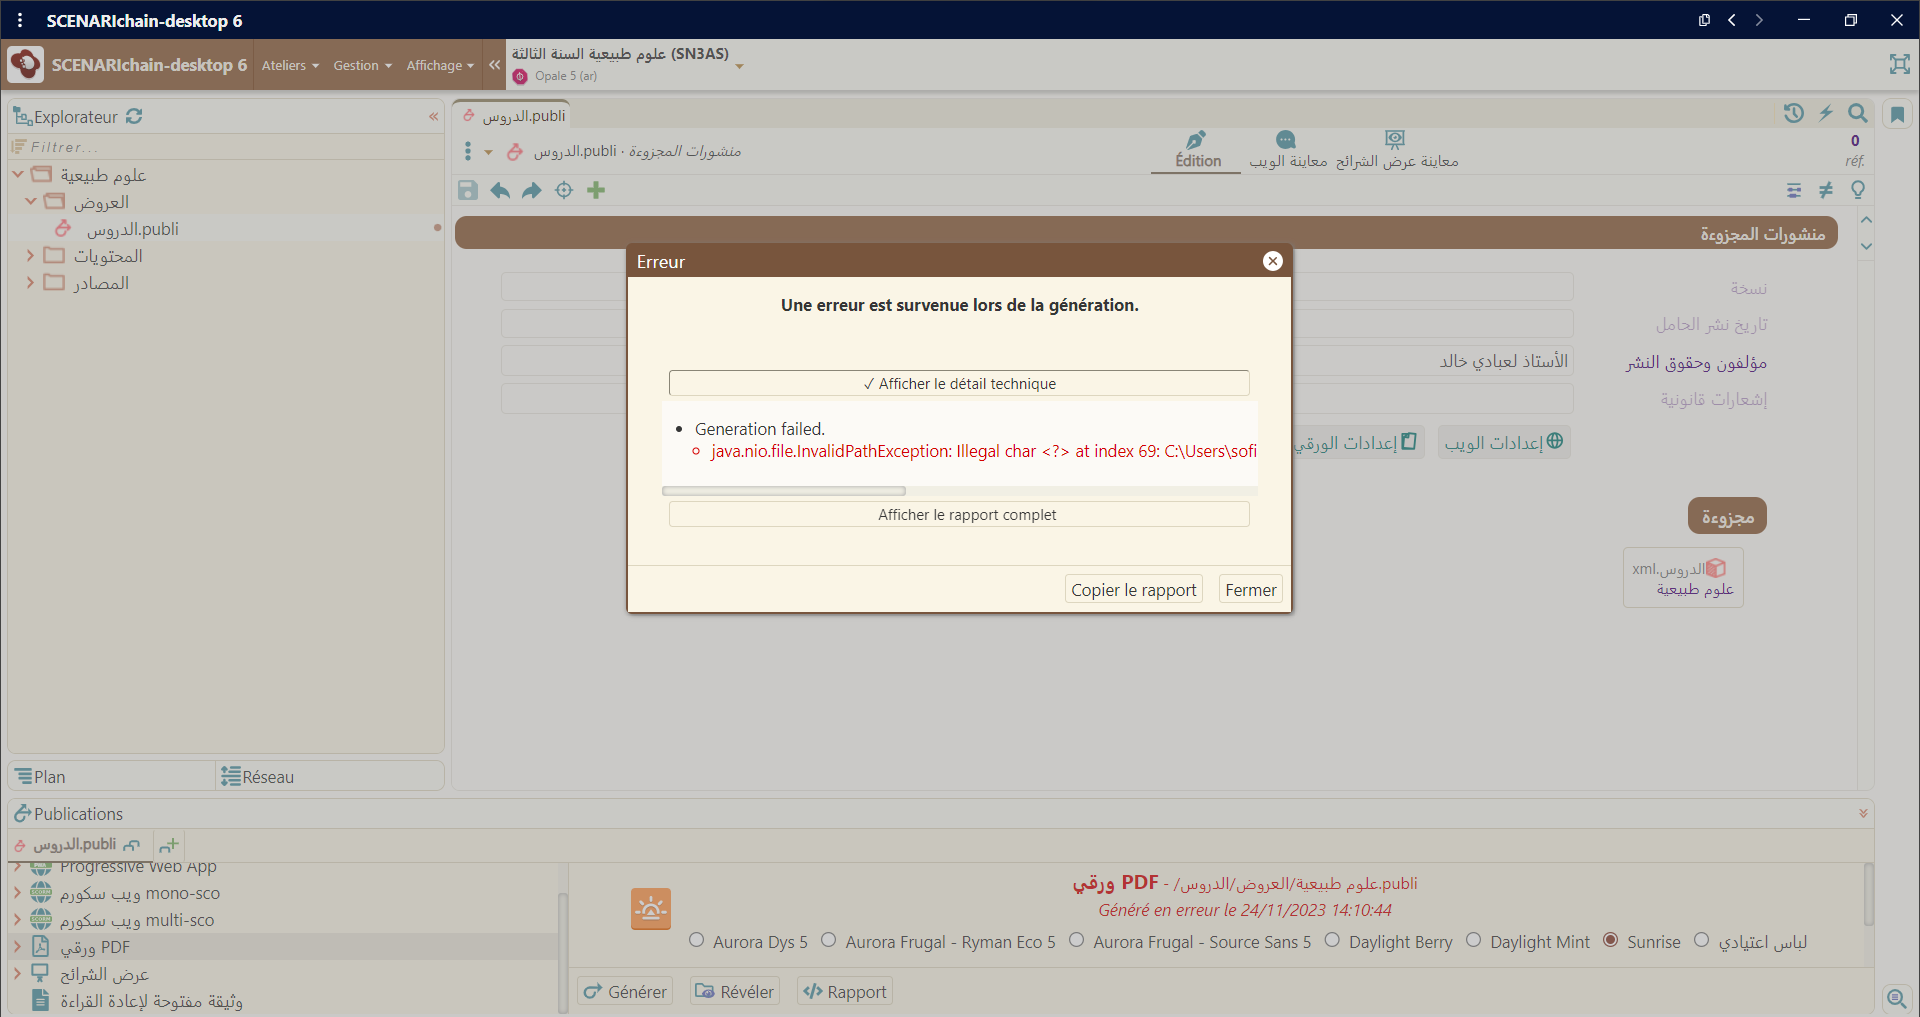Click the save icon in editor toolbar
The image size is (1920, 1017).
click(468, 190)
